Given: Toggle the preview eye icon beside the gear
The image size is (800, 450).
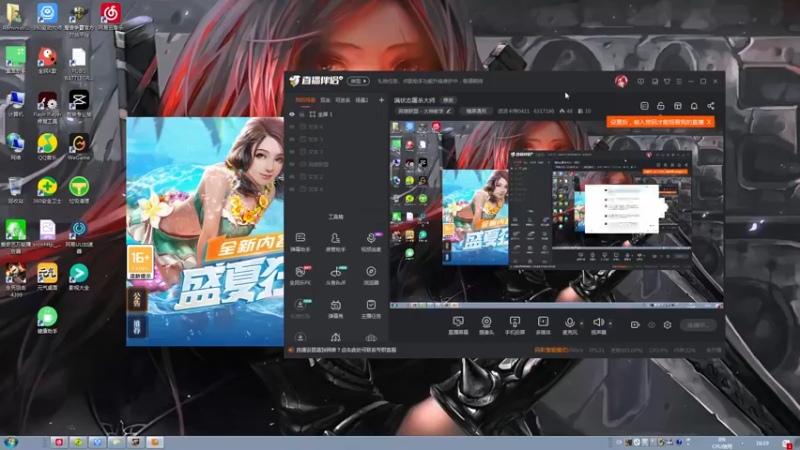Looking at the screenshot, I should (x=652, y=325).
